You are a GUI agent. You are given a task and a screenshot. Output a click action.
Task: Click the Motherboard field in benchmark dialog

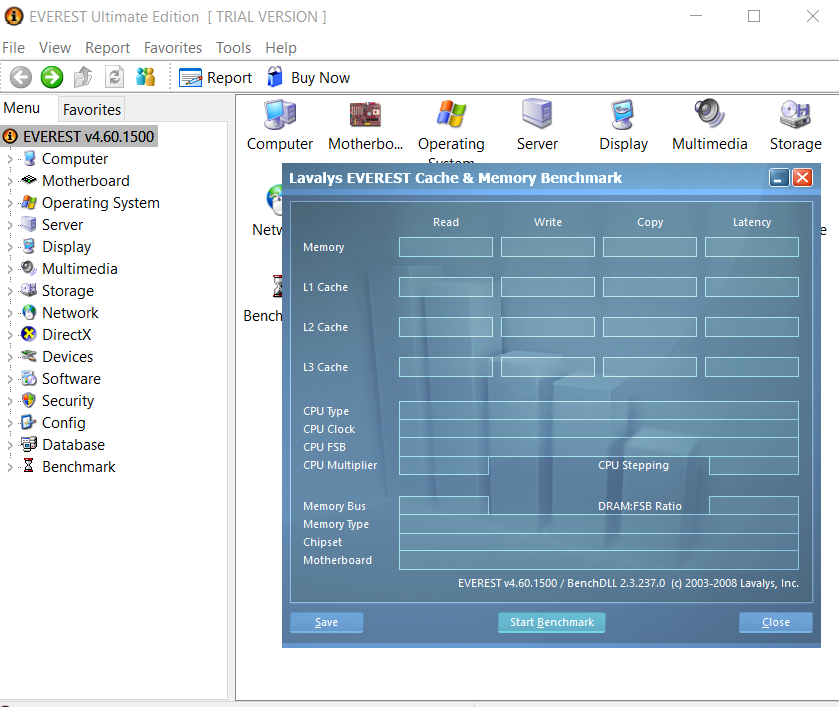coord(599,560)
